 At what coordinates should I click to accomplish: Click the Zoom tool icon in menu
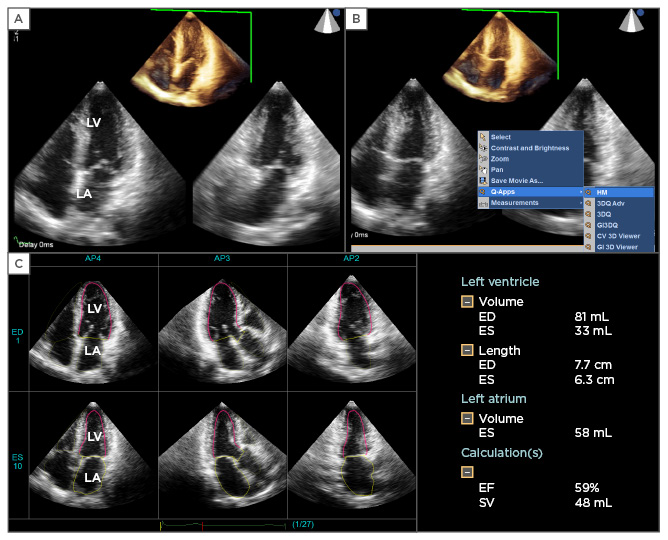click(x=483, y=159)
